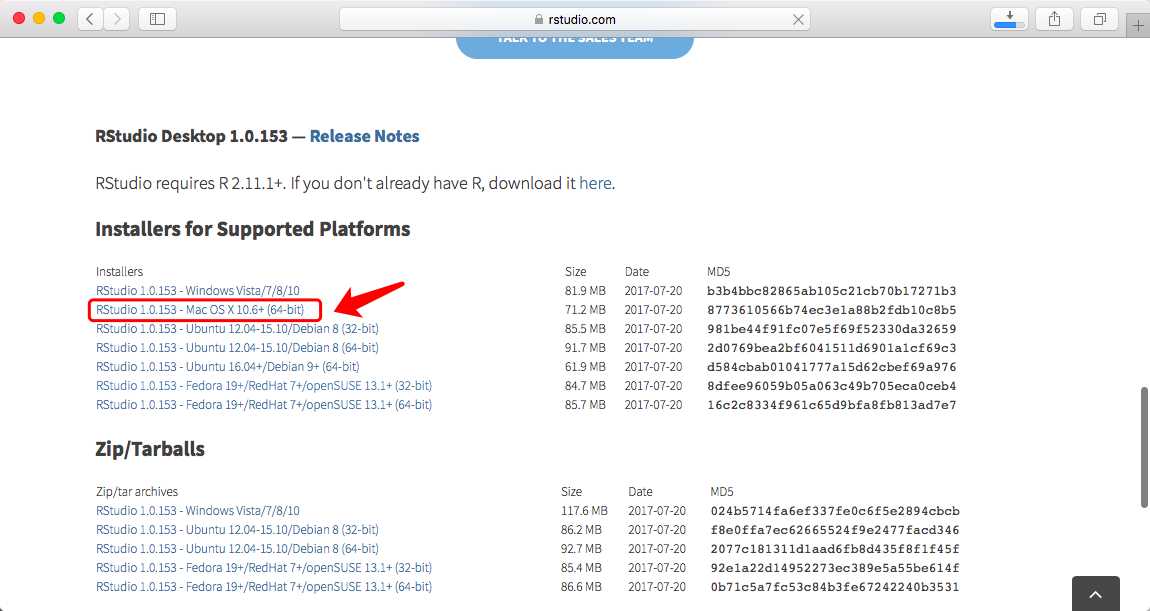
Task: Download Fedora 19+ 64-bit installer
Action: tap(264, 405)
